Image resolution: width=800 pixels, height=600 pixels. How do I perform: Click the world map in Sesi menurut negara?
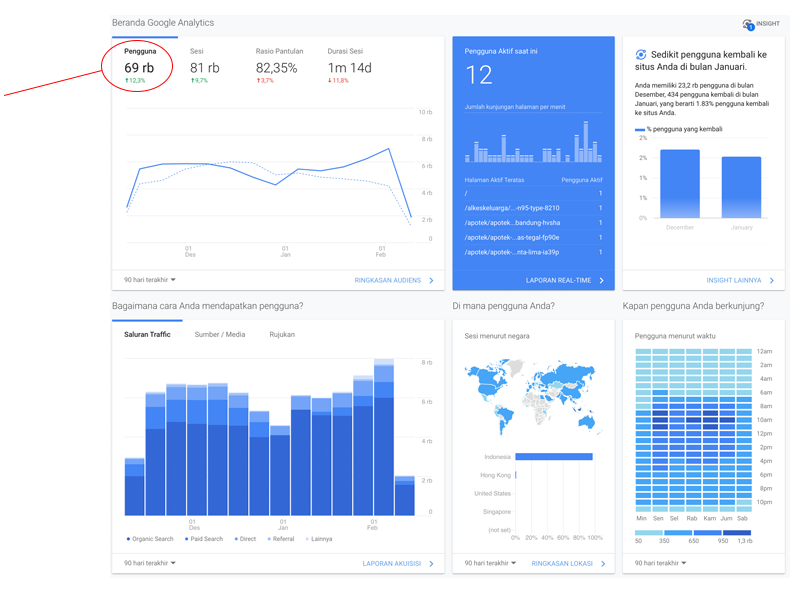(x=532, y=397)
